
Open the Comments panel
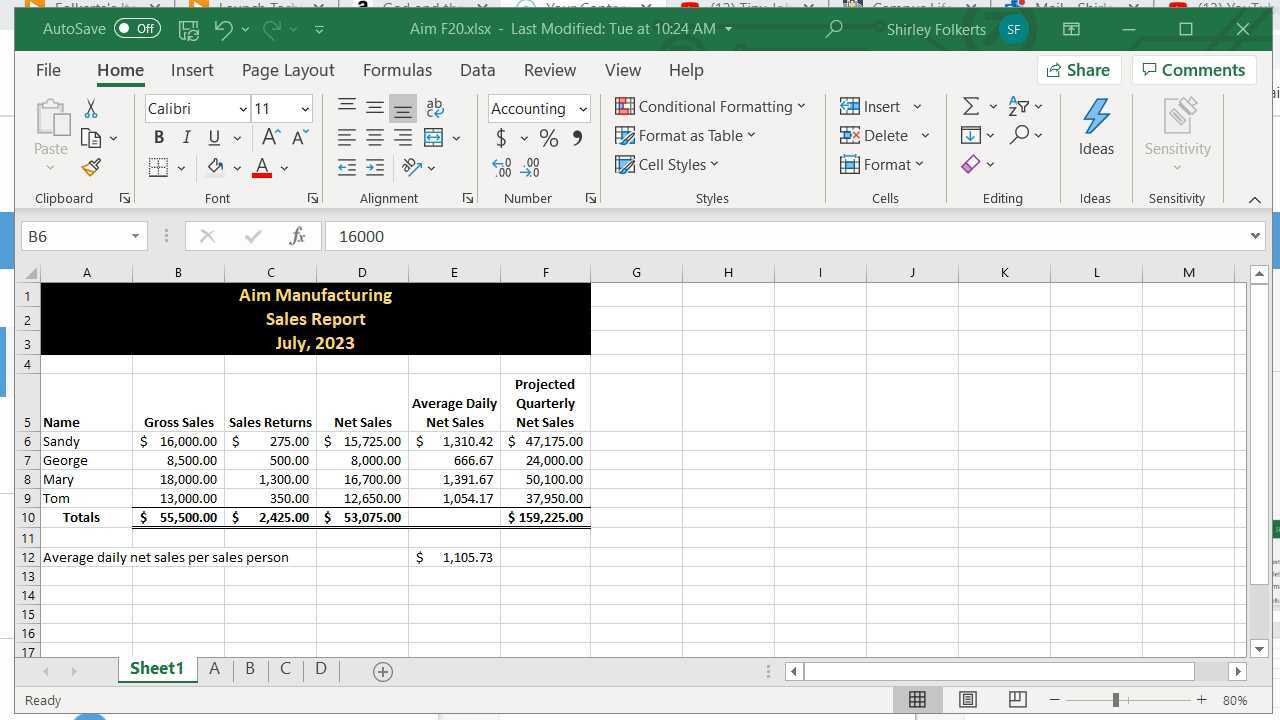click(x=1194, y=70)
